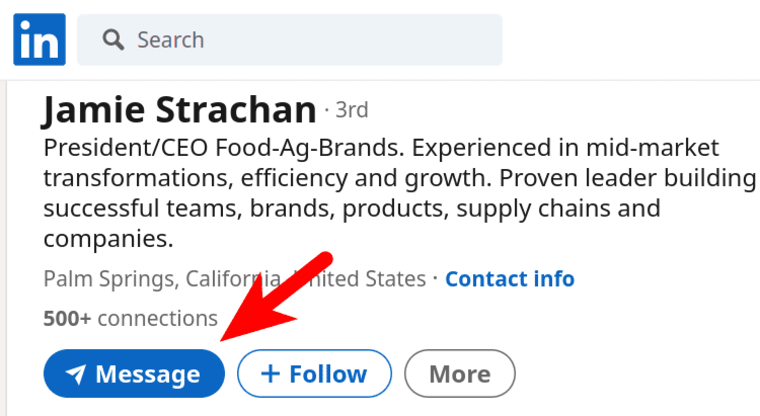Screen dimensions: 760x416
Task: Click the "Search" placeholder text
Action: point(171,40)
